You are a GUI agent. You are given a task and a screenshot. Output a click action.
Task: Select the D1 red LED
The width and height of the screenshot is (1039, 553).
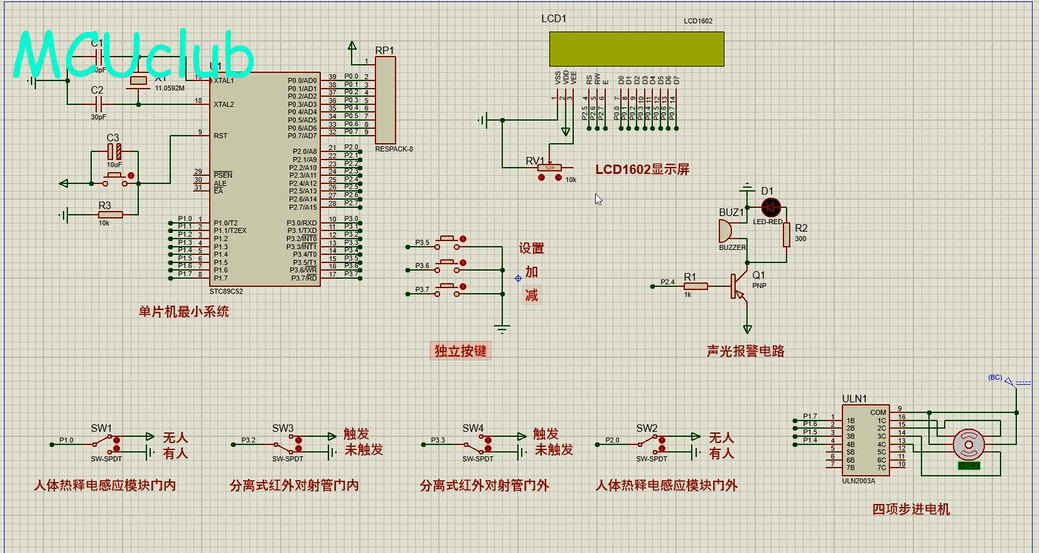pos(770,206)
